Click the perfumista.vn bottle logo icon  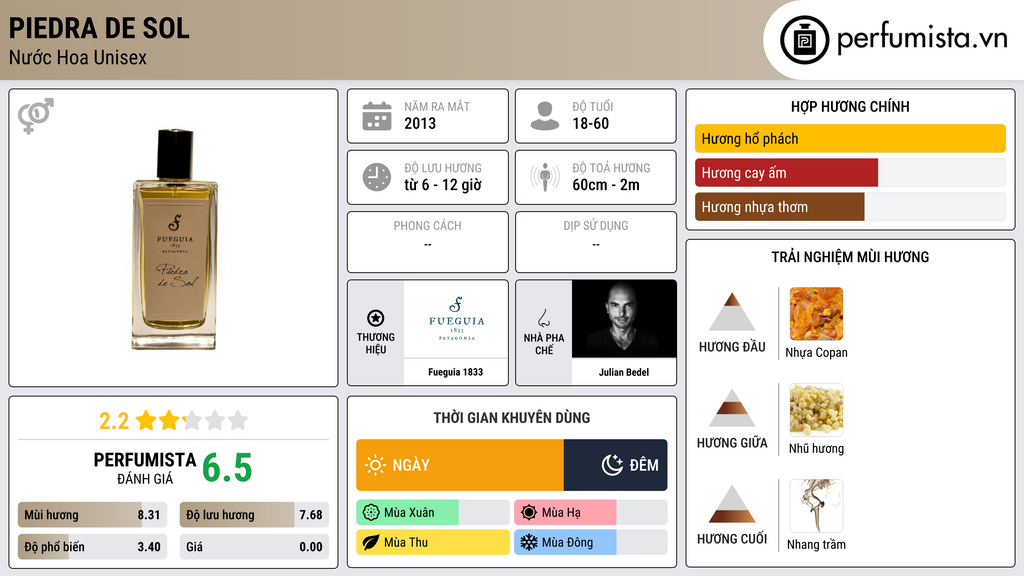click(x=804, y=40)
